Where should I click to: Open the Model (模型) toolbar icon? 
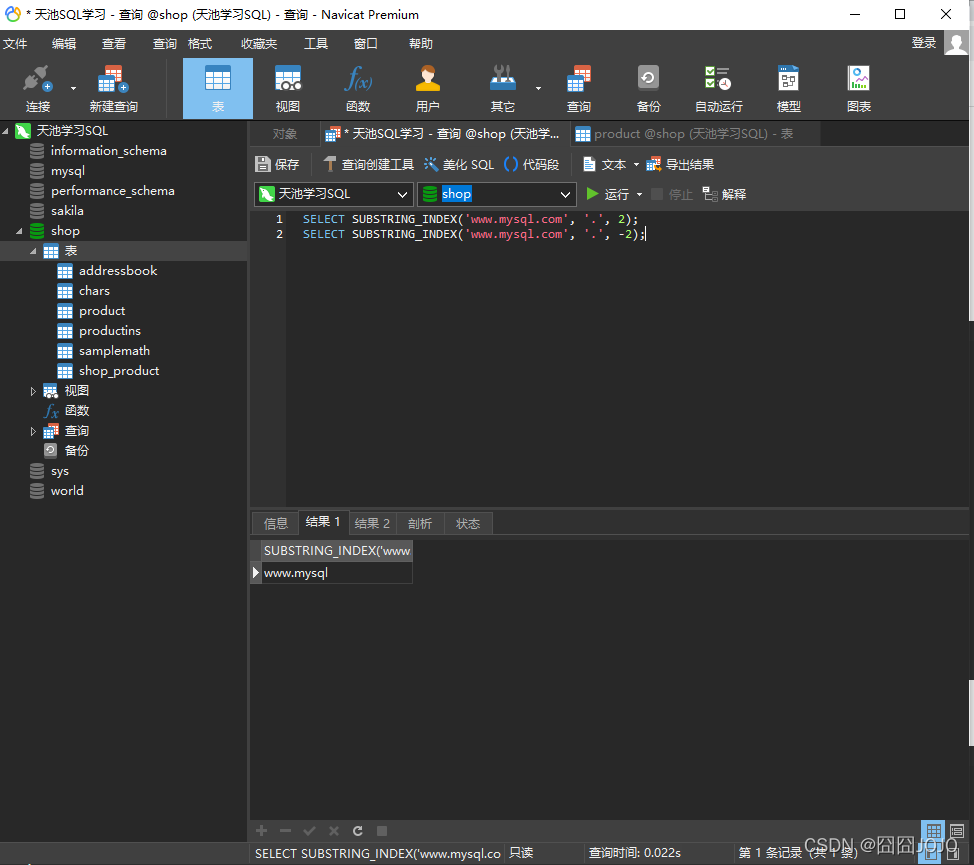789,88
